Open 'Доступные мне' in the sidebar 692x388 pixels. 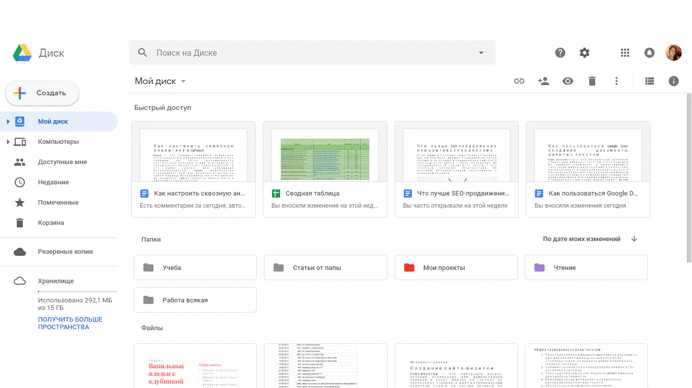[59, 162]
